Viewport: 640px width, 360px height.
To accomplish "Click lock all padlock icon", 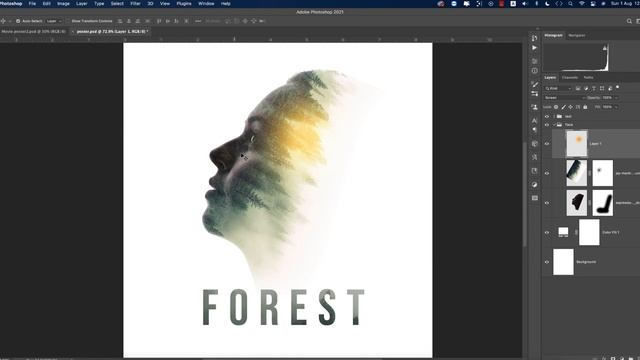I will pos(585,107).
